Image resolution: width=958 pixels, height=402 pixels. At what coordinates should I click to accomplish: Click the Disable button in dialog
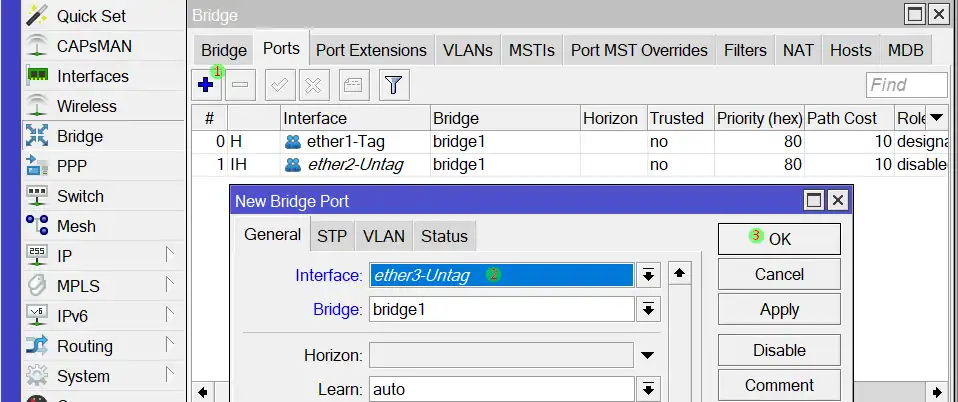coord(779,350)
